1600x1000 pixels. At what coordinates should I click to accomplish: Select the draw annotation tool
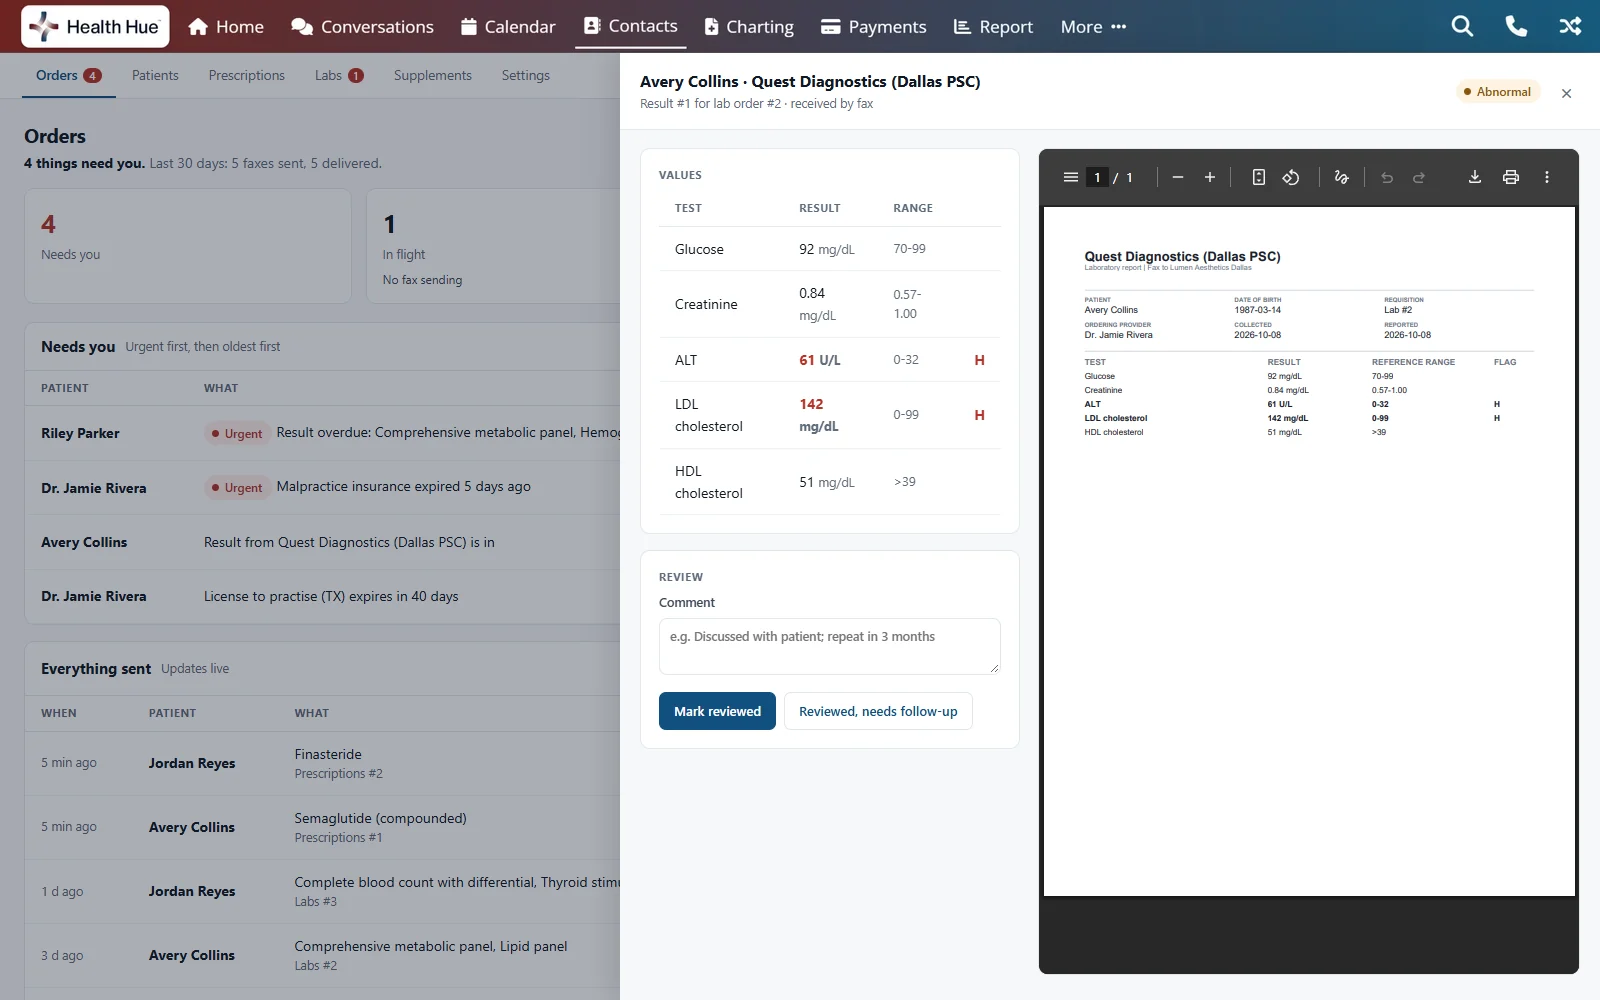point(1341,177)
